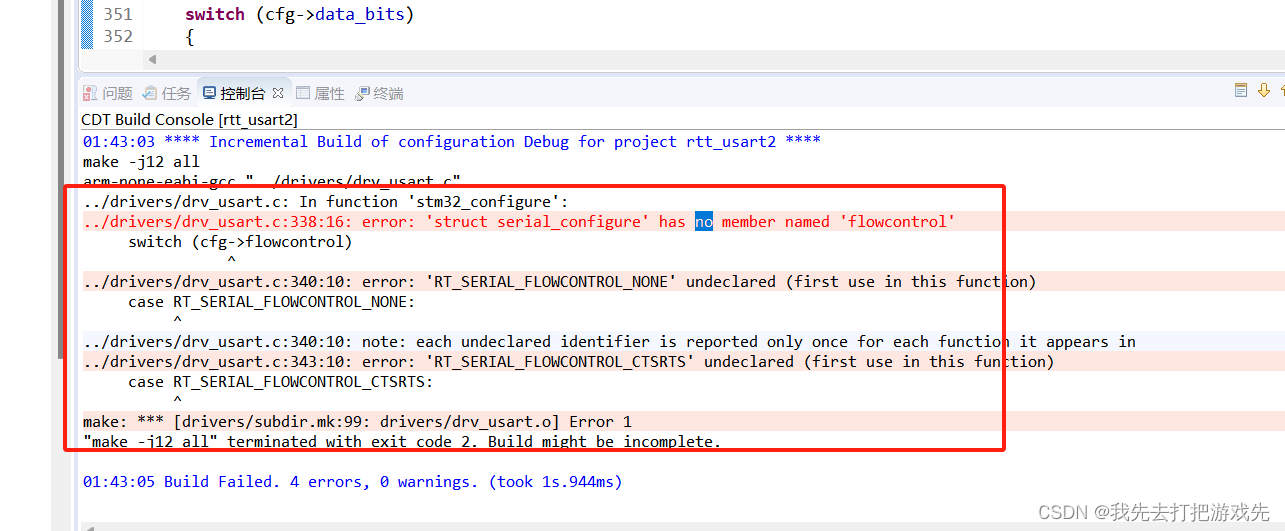Viewport: 1285px width, 531px height.
Task: Click 'switch (cfg->data_bits)' in the code editor
Action: 300,14
